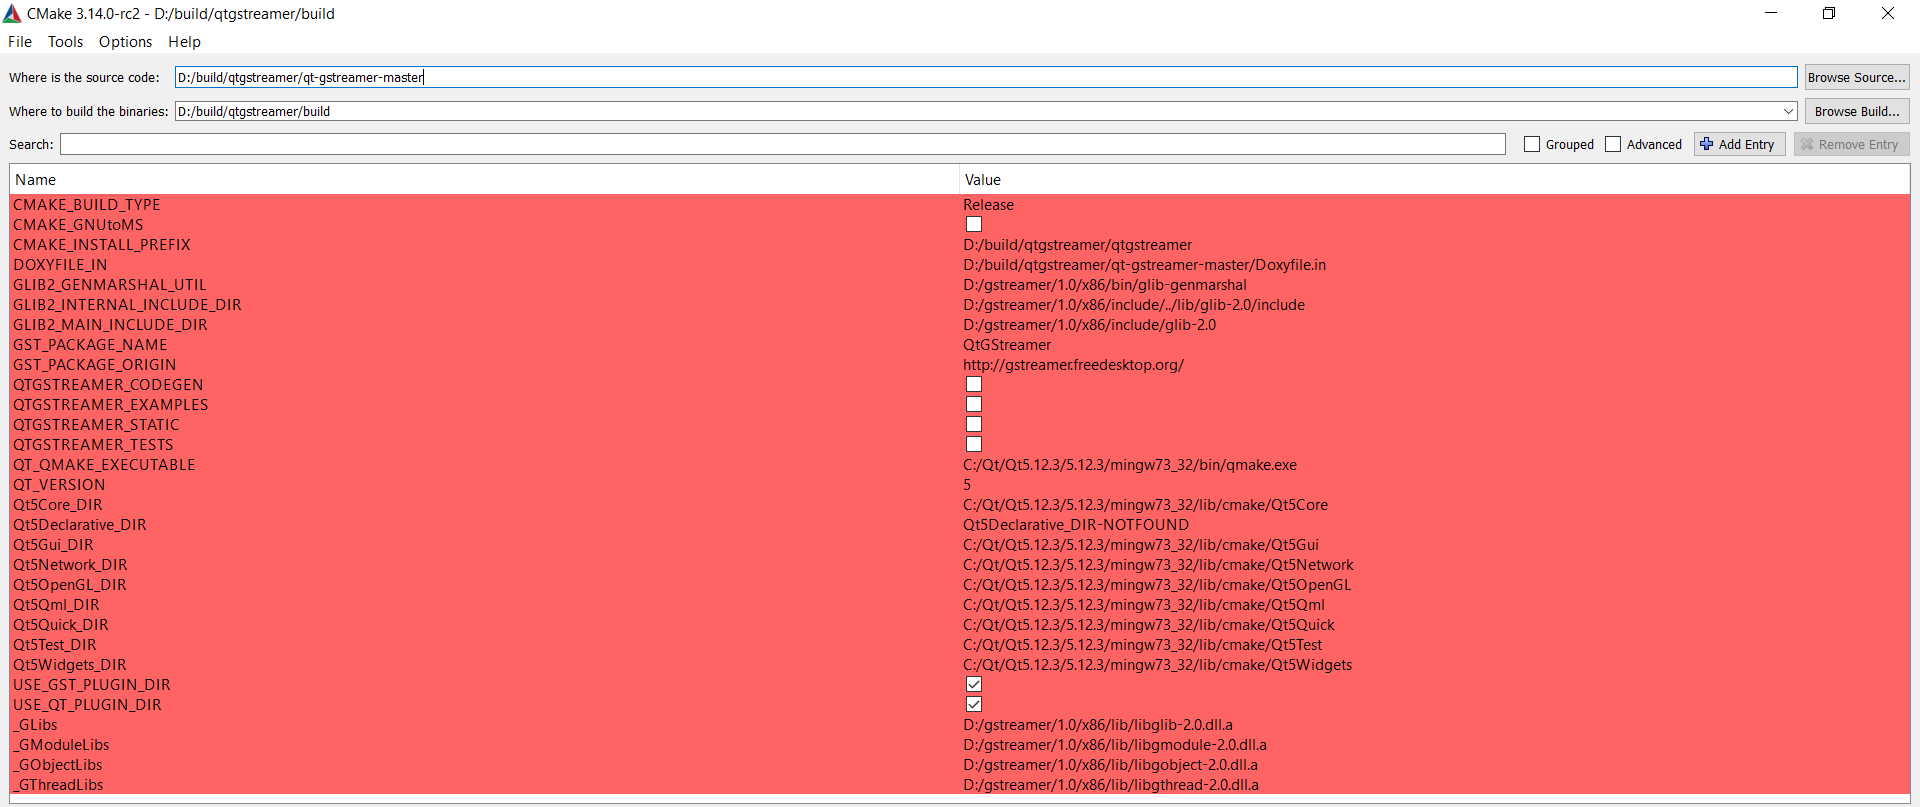Select the QT_QMAKE_EXECUTABLE entry
1920x807 pixels.
tap(104, 464)
